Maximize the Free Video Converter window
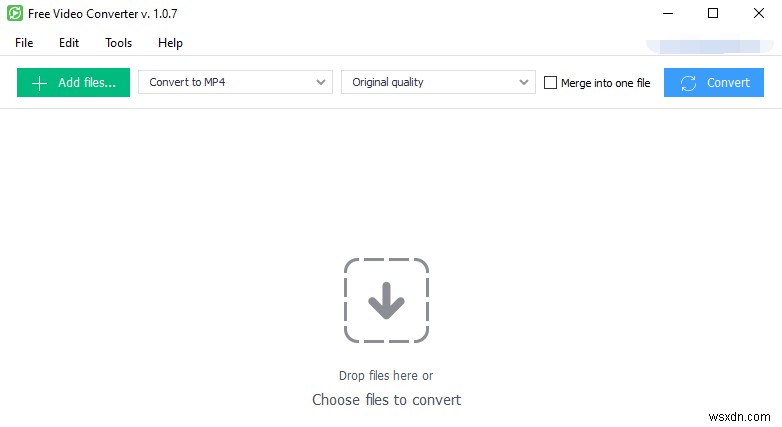 click(712, 13)
